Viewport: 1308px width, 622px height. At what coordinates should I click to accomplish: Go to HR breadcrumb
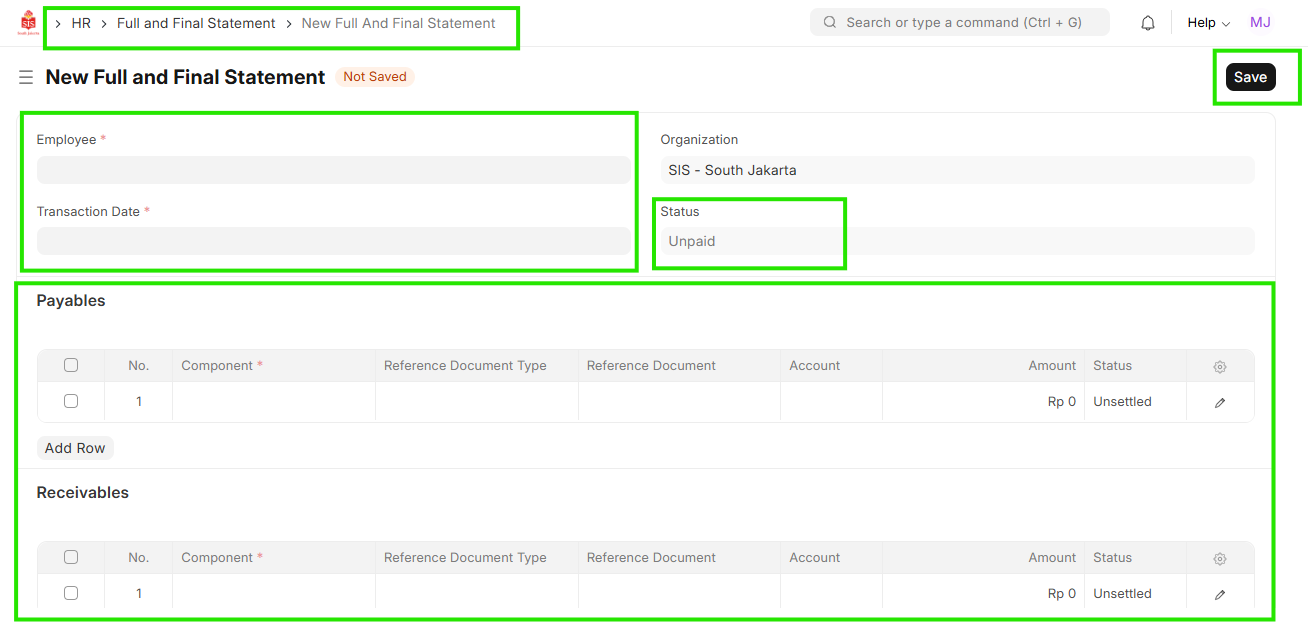coord(81,23)
